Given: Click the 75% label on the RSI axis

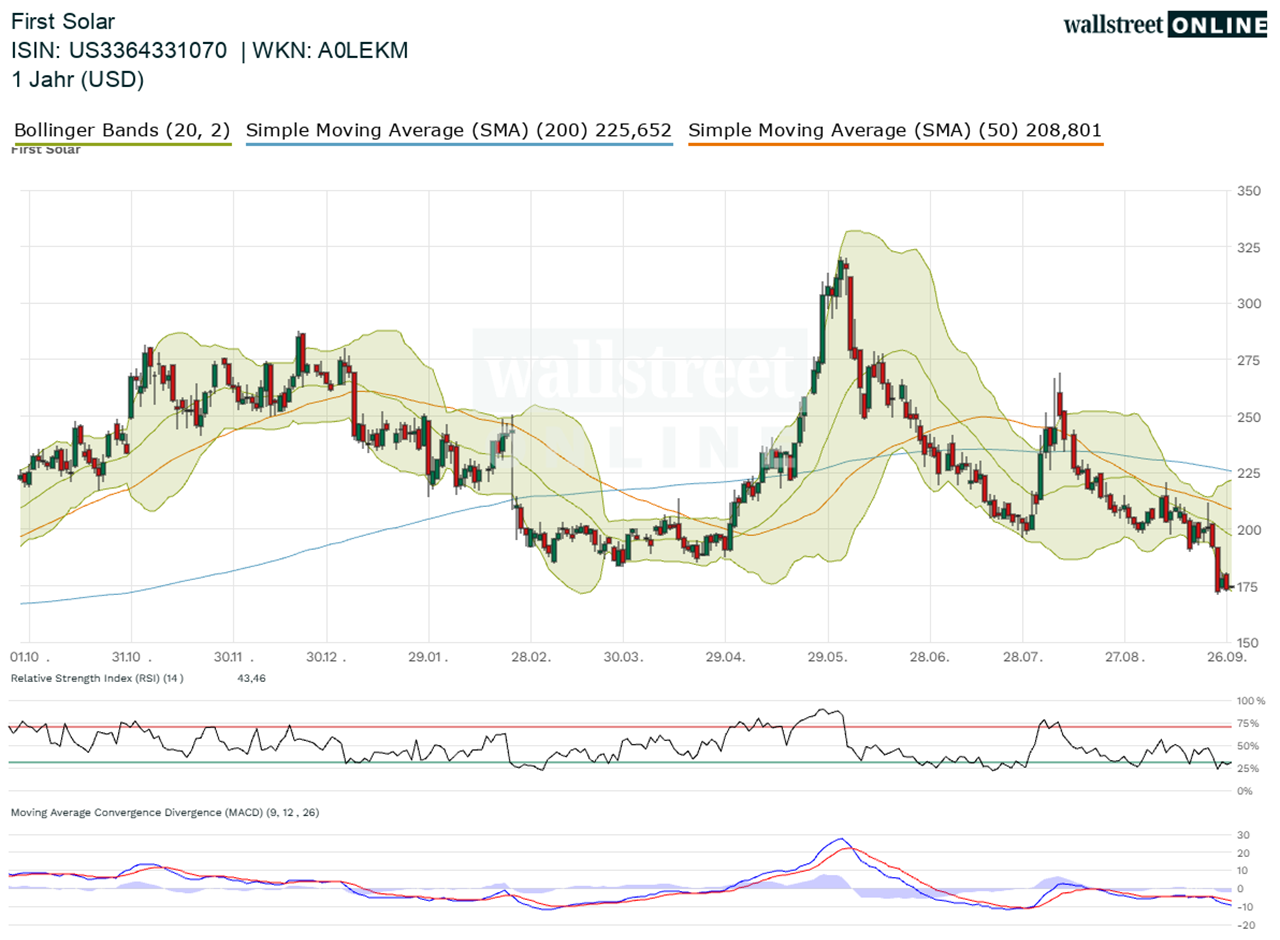Looking at the screenshot, I should click(1247, 723).
